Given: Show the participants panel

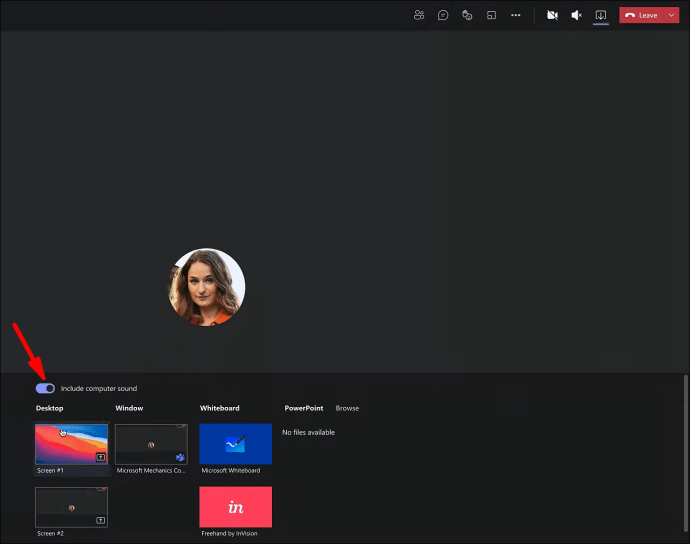Looking at the screenshot, I should (418, 15).
